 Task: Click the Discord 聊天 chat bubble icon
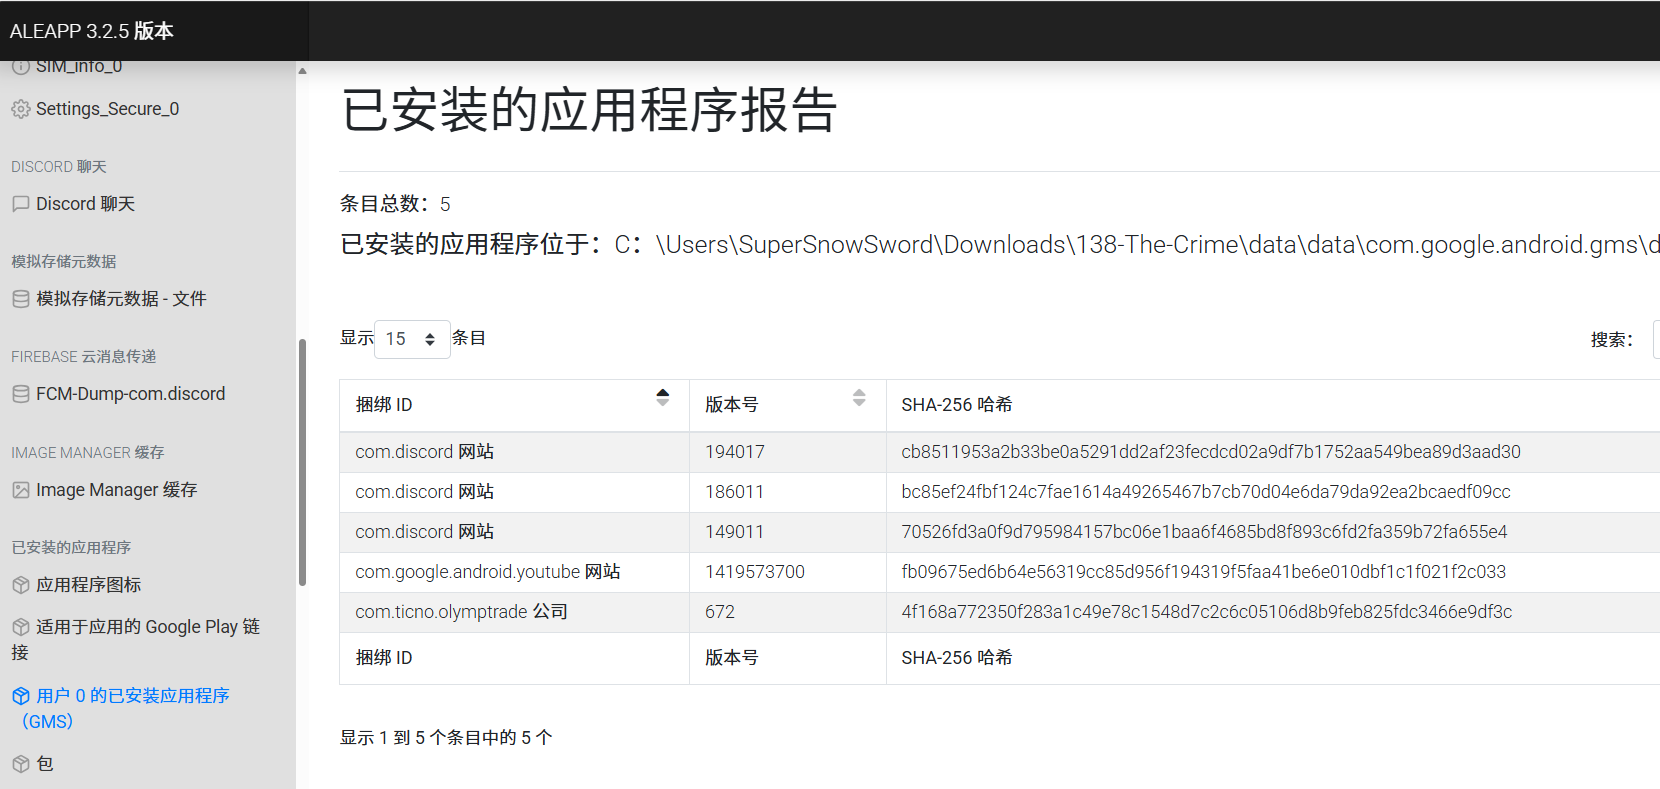coord(21,204)
